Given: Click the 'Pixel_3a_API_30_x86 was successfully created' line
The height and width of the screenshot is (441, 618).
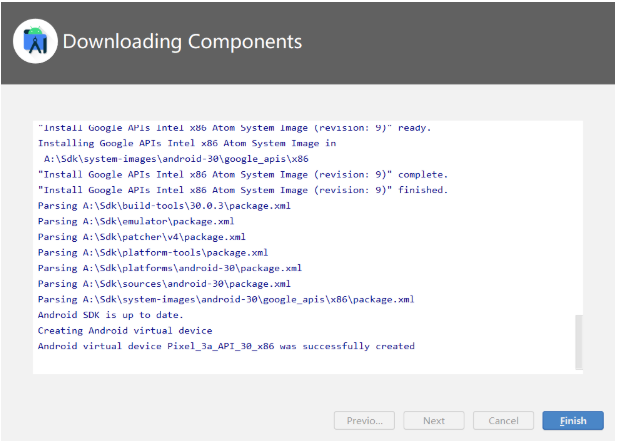Looking at the screenshot, I should pyautogui.click(x=226, y=346).
